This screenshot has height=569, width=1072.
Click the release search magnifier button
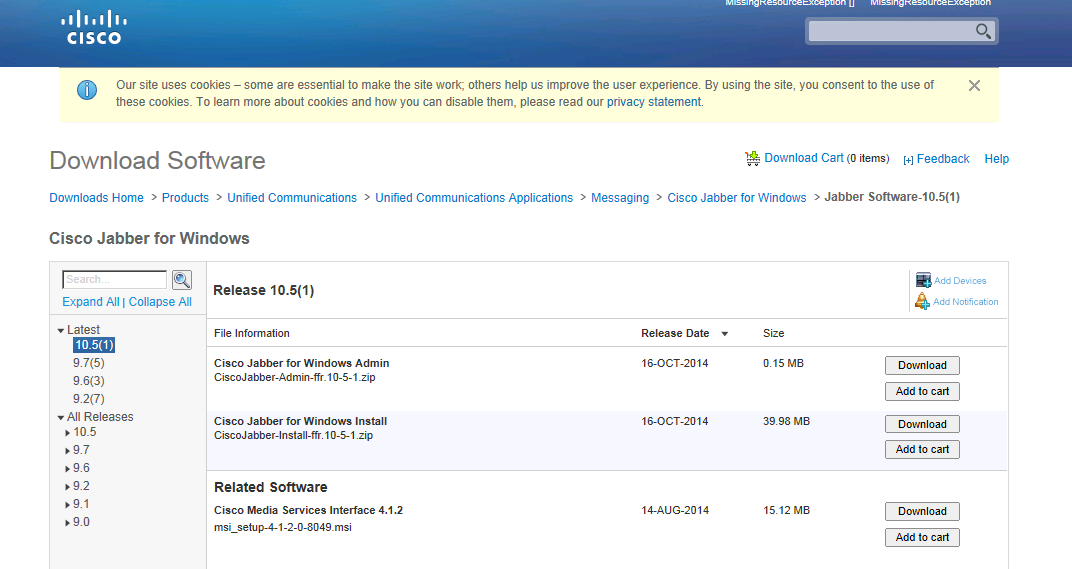click(182, 280)
